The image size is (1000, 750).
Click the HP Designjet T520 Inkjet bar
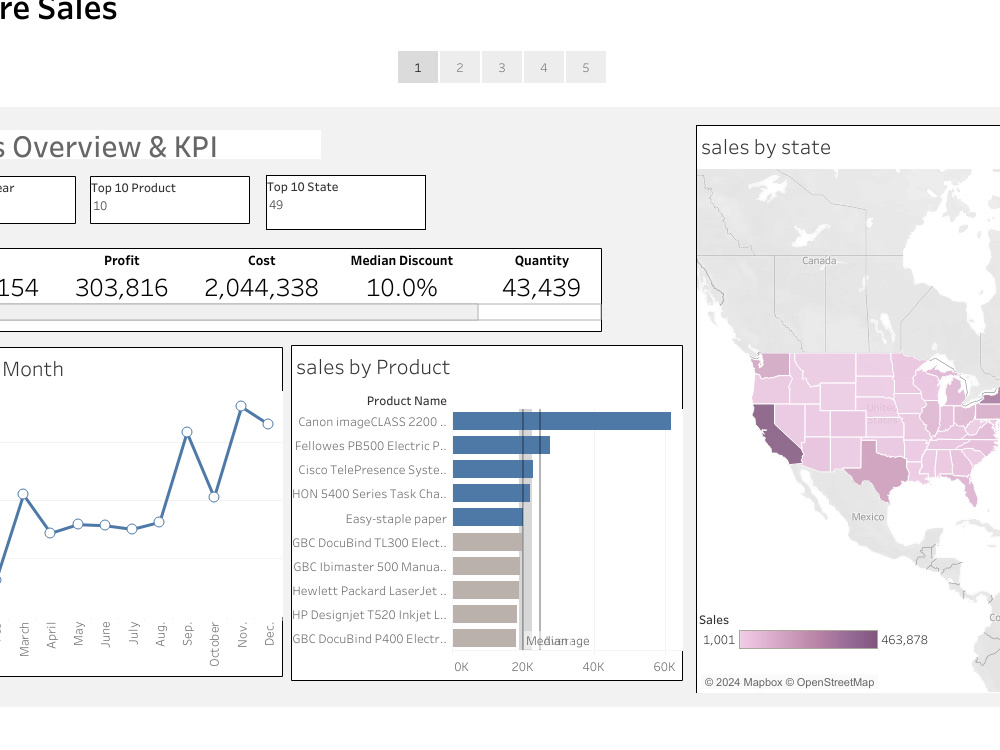click(x=485, y=614)
